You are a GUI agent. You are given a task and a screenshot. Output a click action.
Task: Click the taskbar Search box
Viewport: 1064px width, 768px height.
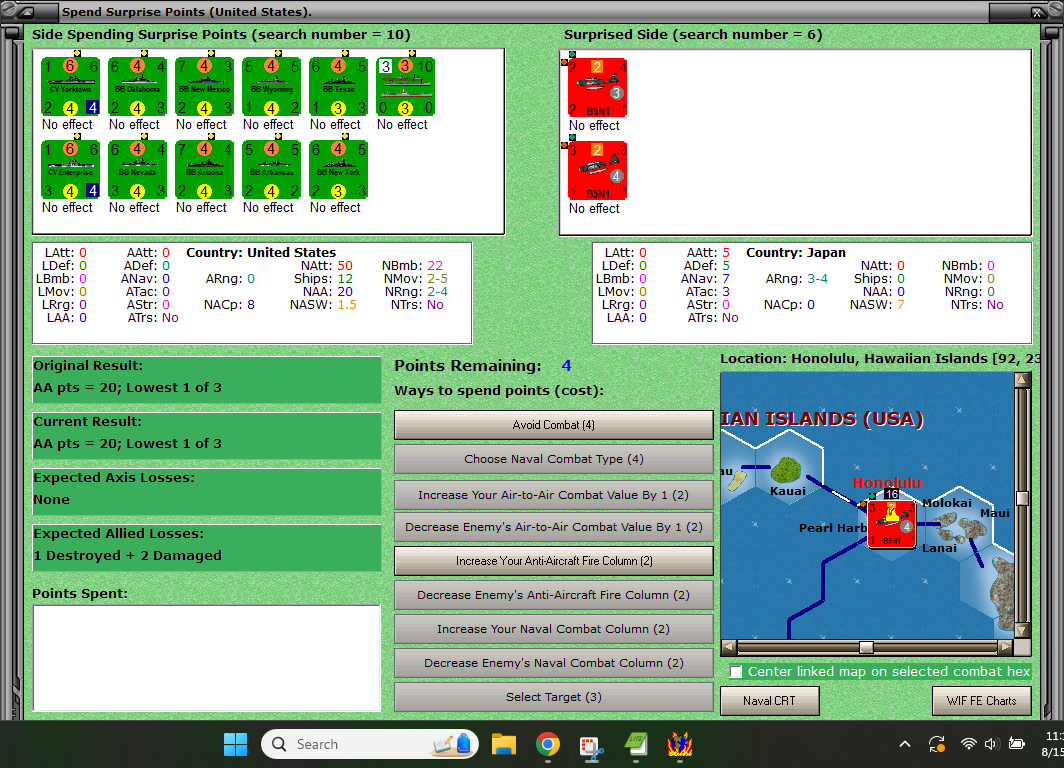(x=370, y=744)
